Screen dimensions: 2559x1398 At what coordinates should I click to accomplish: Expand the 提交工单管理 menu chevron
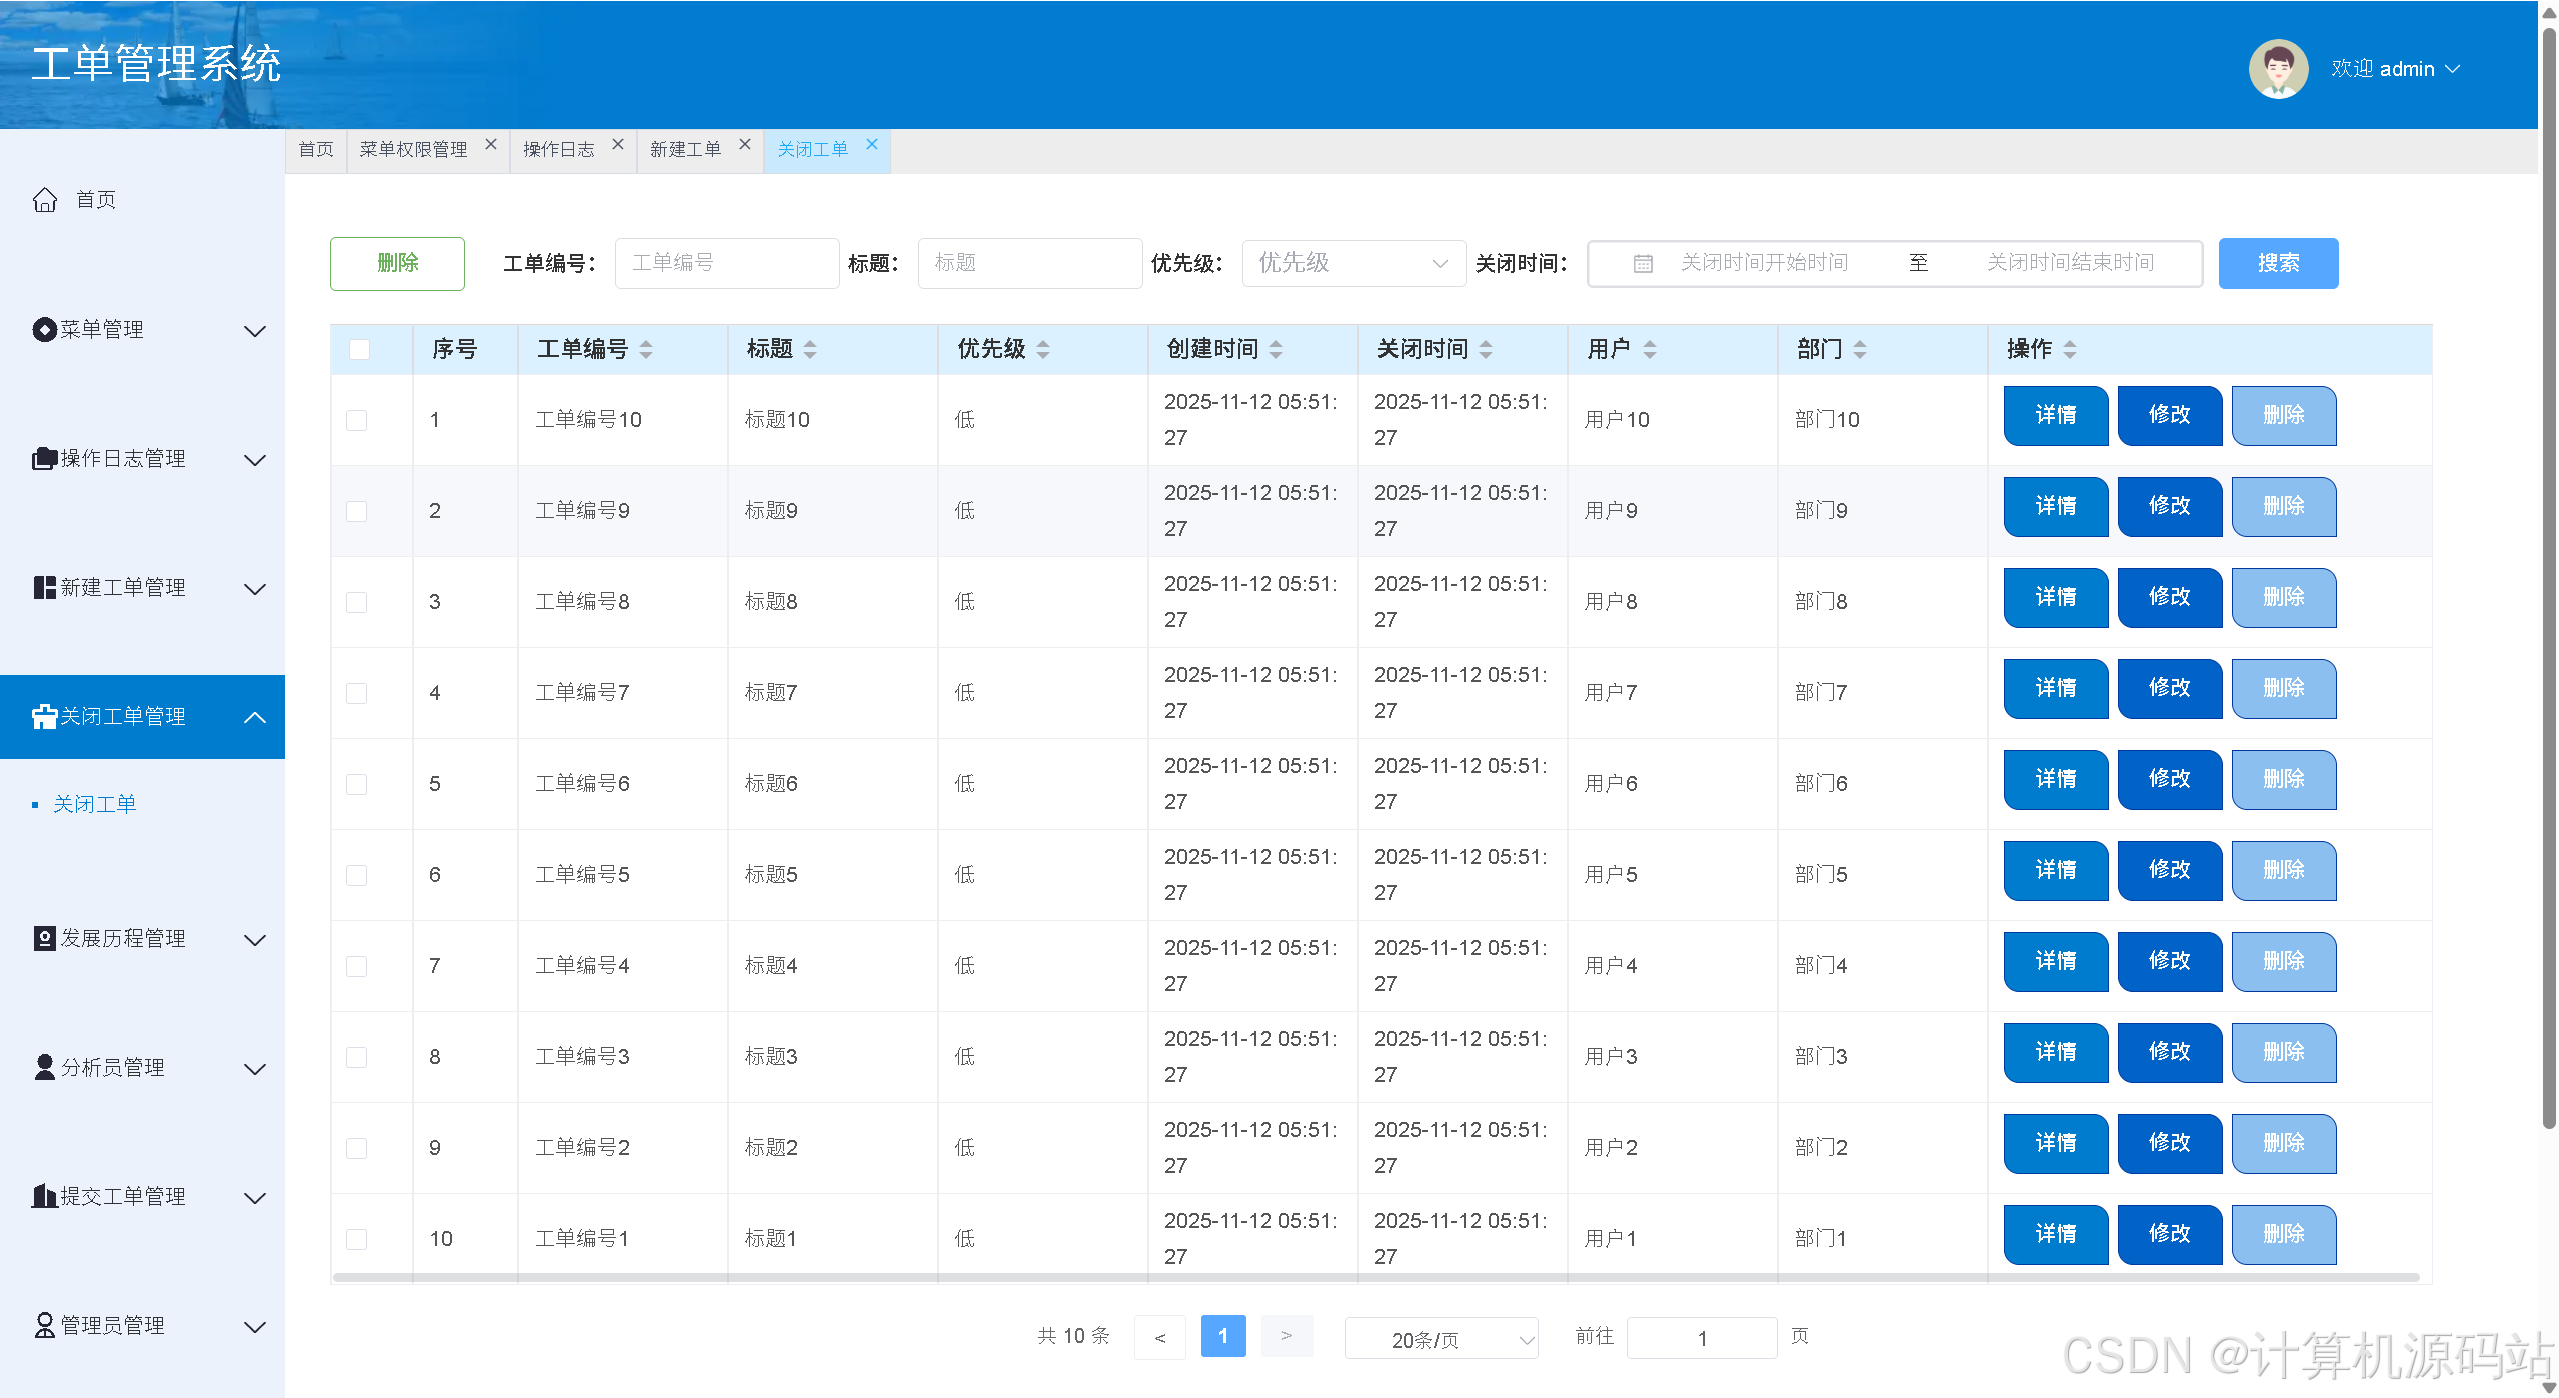coord(255,1197)
